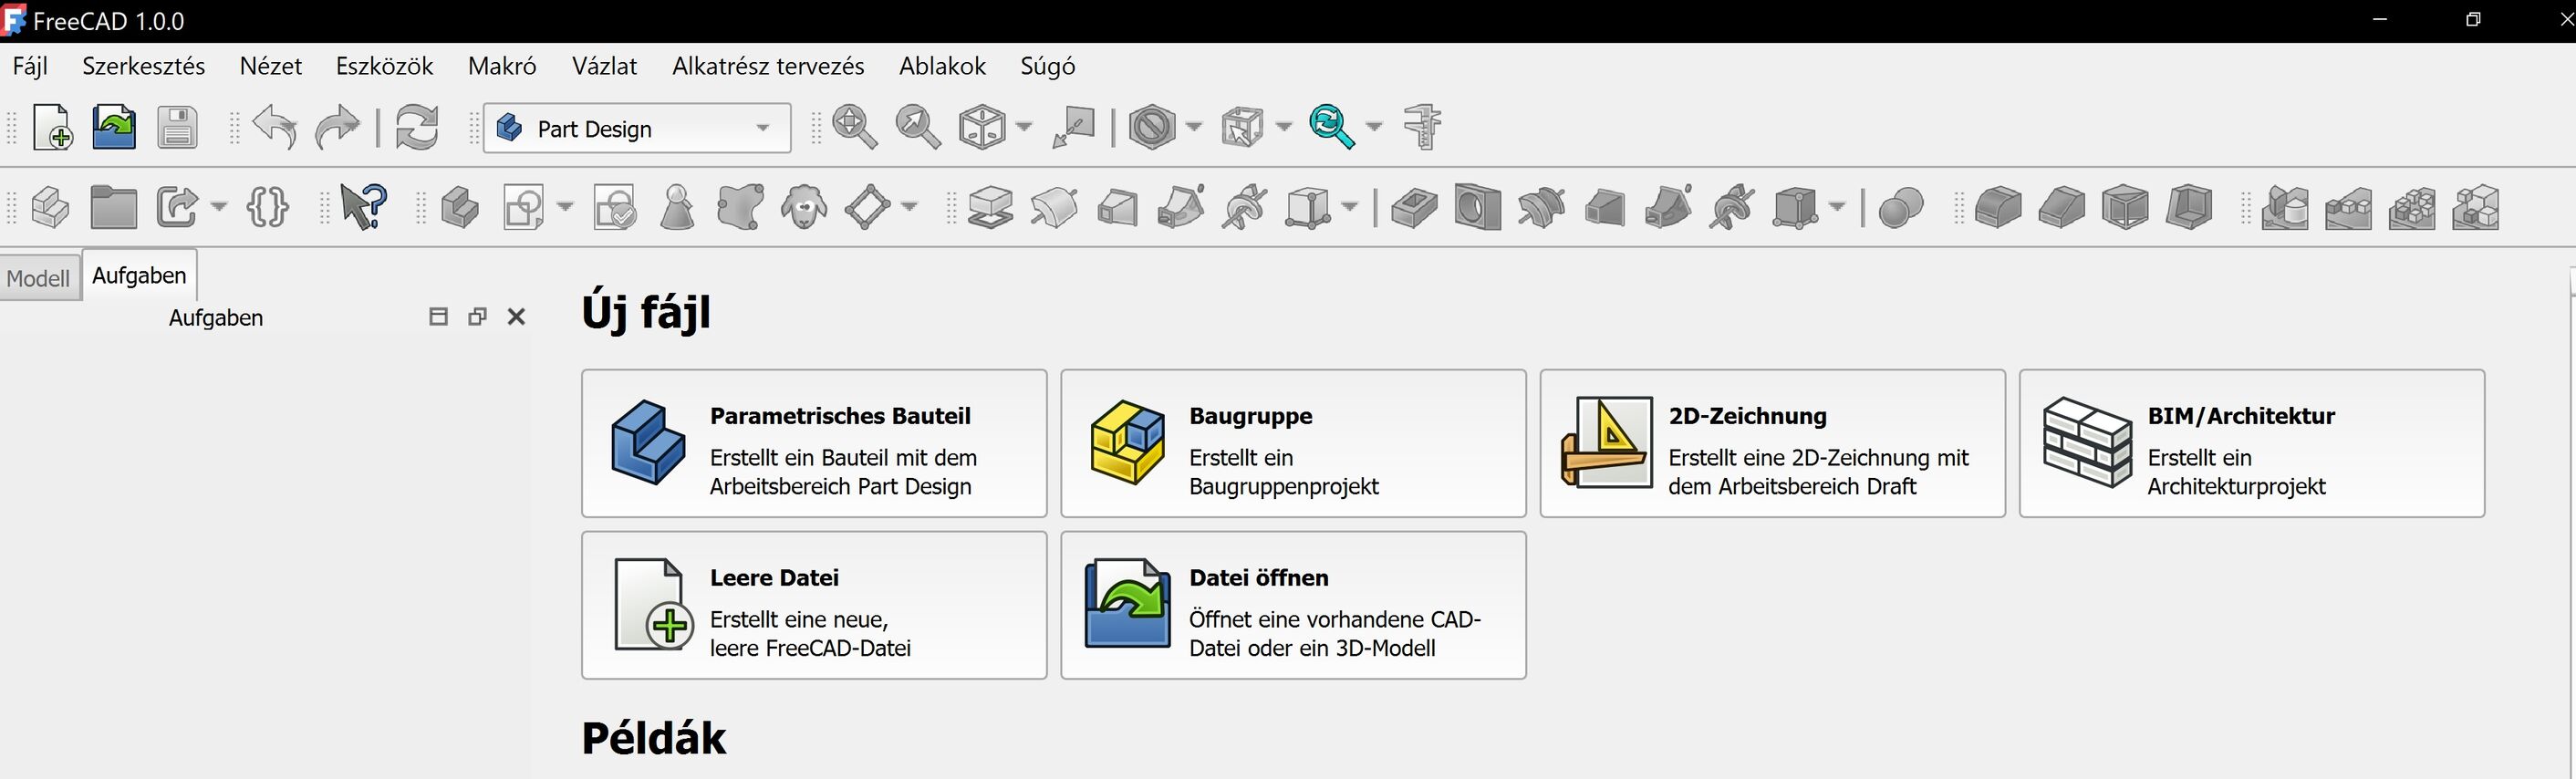This screenshot has width=2576, height=779.
Task: Click the Aufgaben panel collapse icon
Action: click(x=438, y=317)
